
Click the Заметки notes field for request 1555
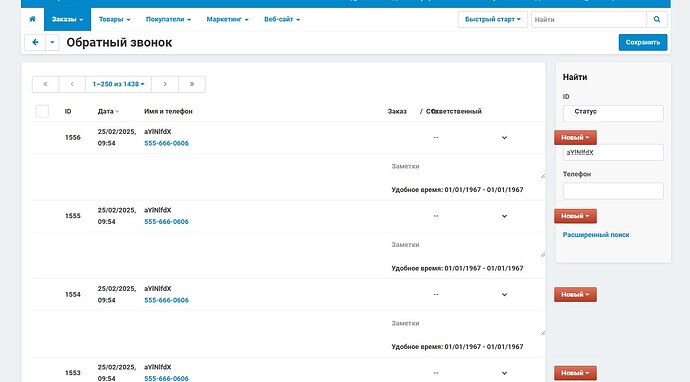click(x=466, y=245)
